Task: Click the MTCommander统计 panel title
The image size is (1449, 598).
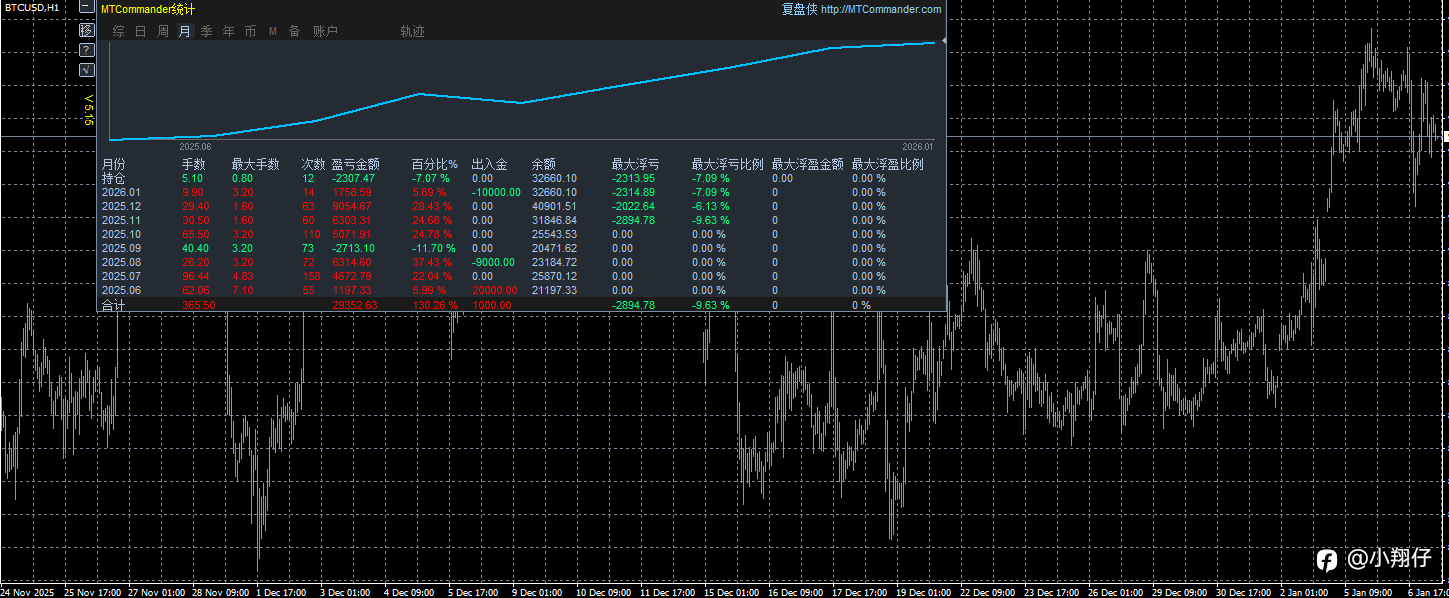Action: [x=148, y=9]
